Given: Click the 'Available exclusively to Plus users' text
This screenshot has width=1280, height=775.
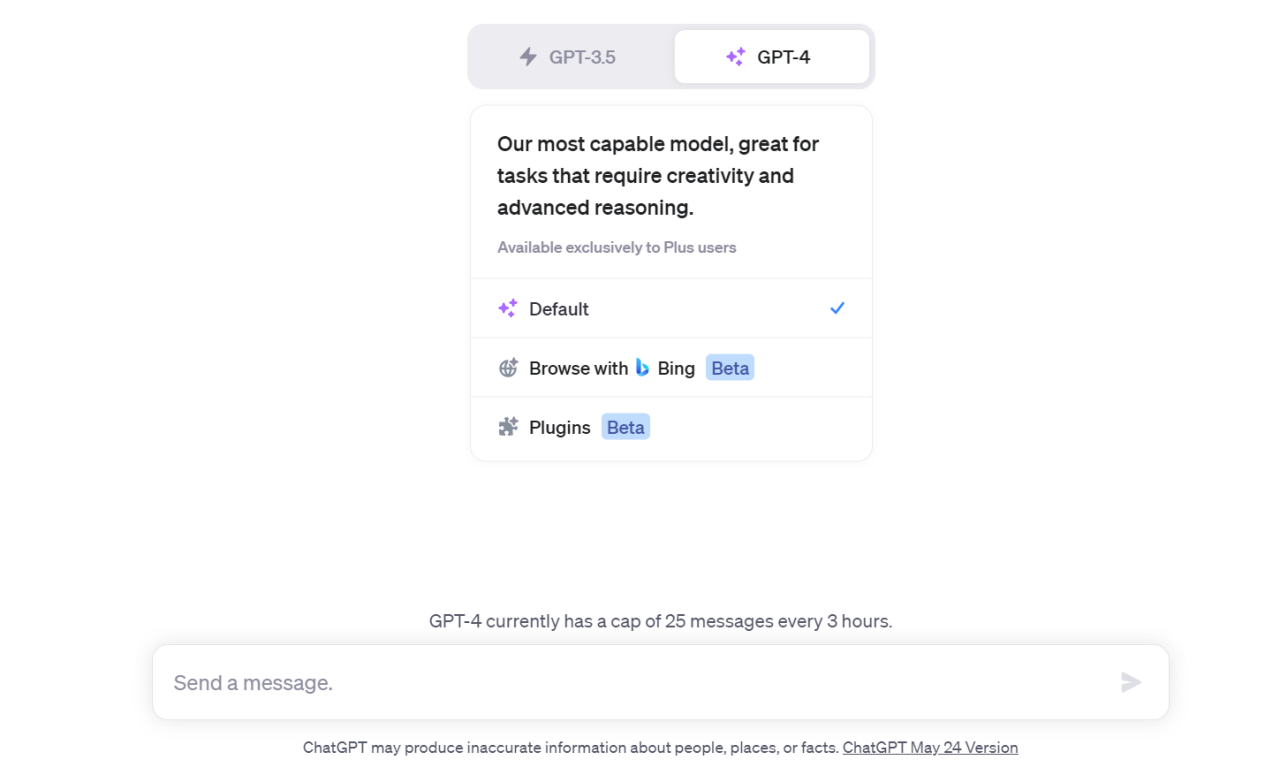Looking at the screenshot, I should [x=616, y=247].
